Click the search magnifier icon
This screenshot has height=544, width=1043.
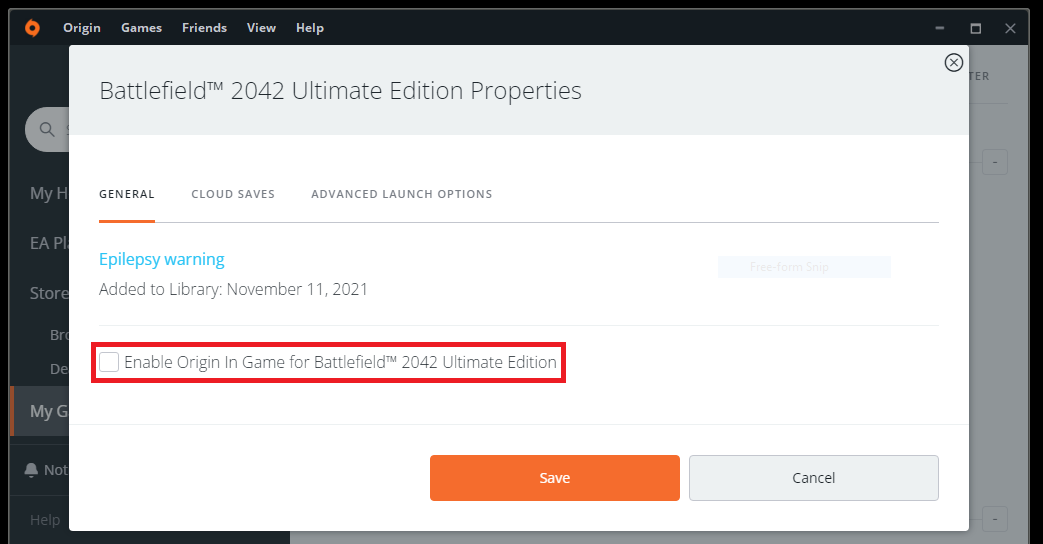tap(46, 129)
